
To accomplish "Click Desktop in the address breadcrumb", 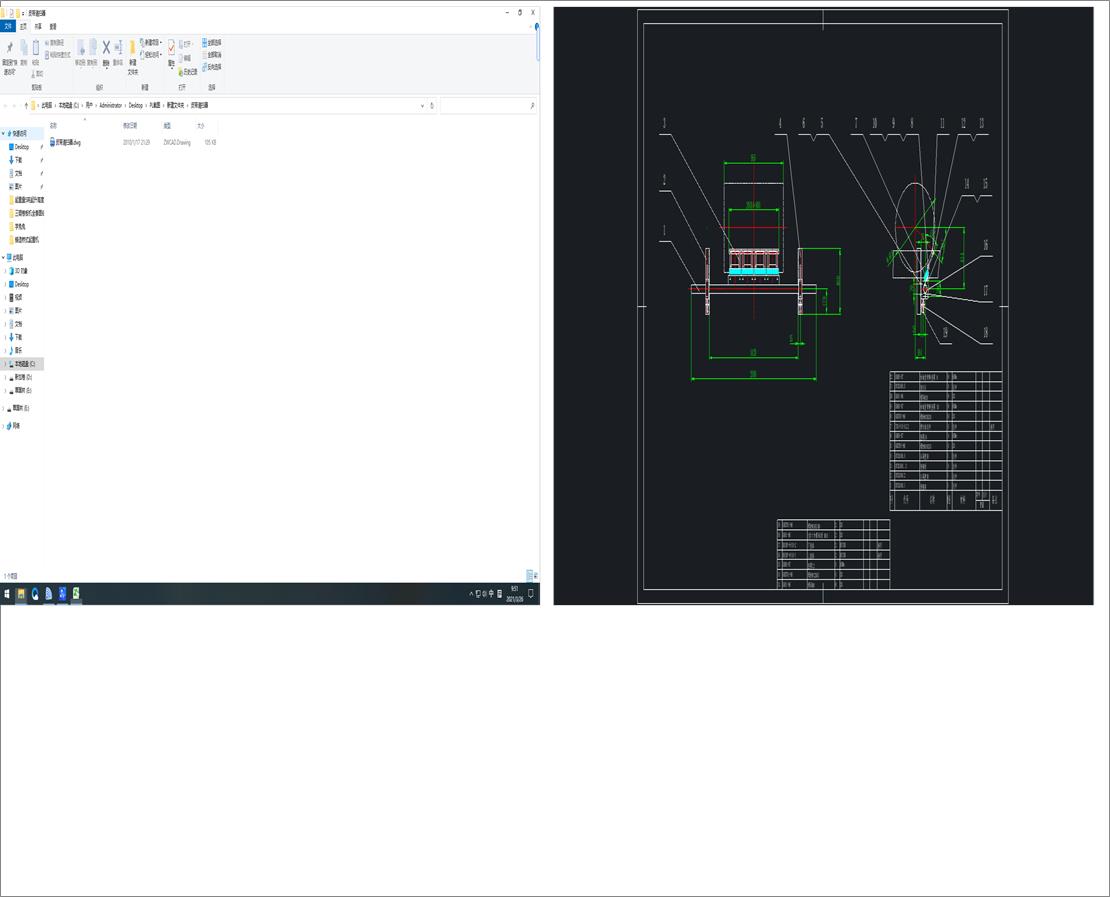I will (x=135, y=105).
